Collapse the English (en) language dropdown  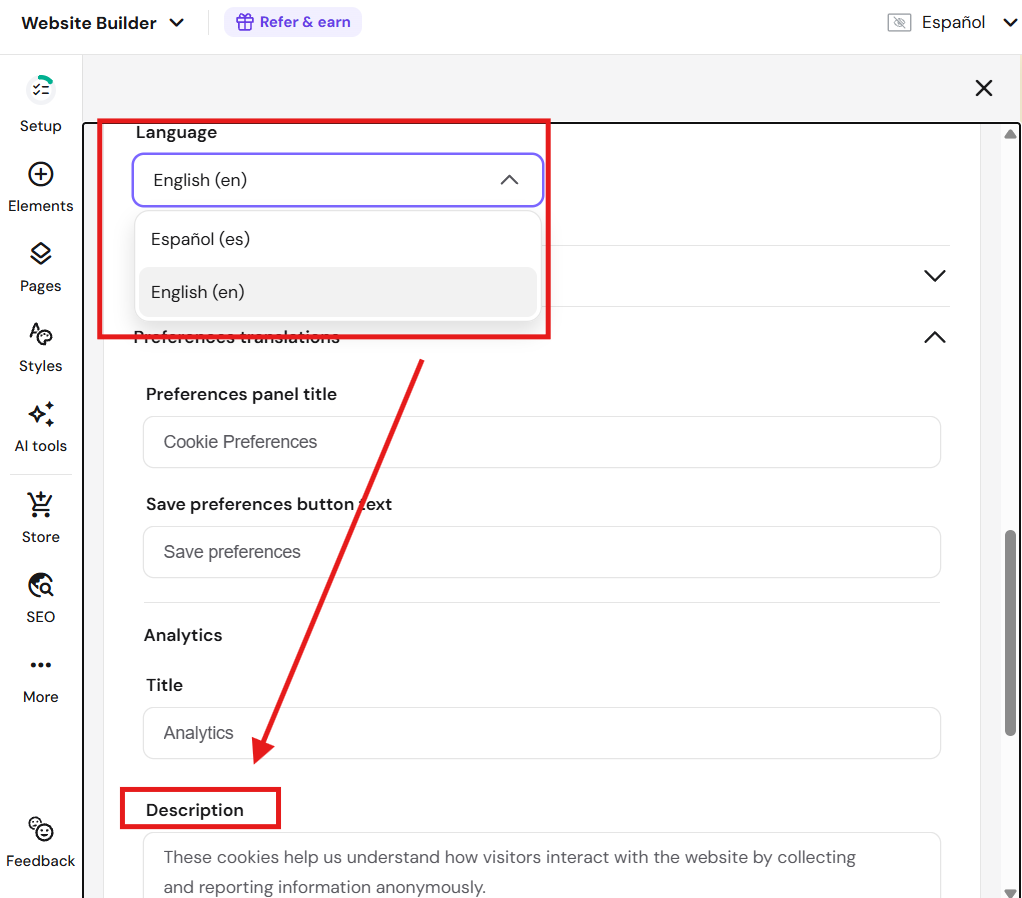point(509,180)
